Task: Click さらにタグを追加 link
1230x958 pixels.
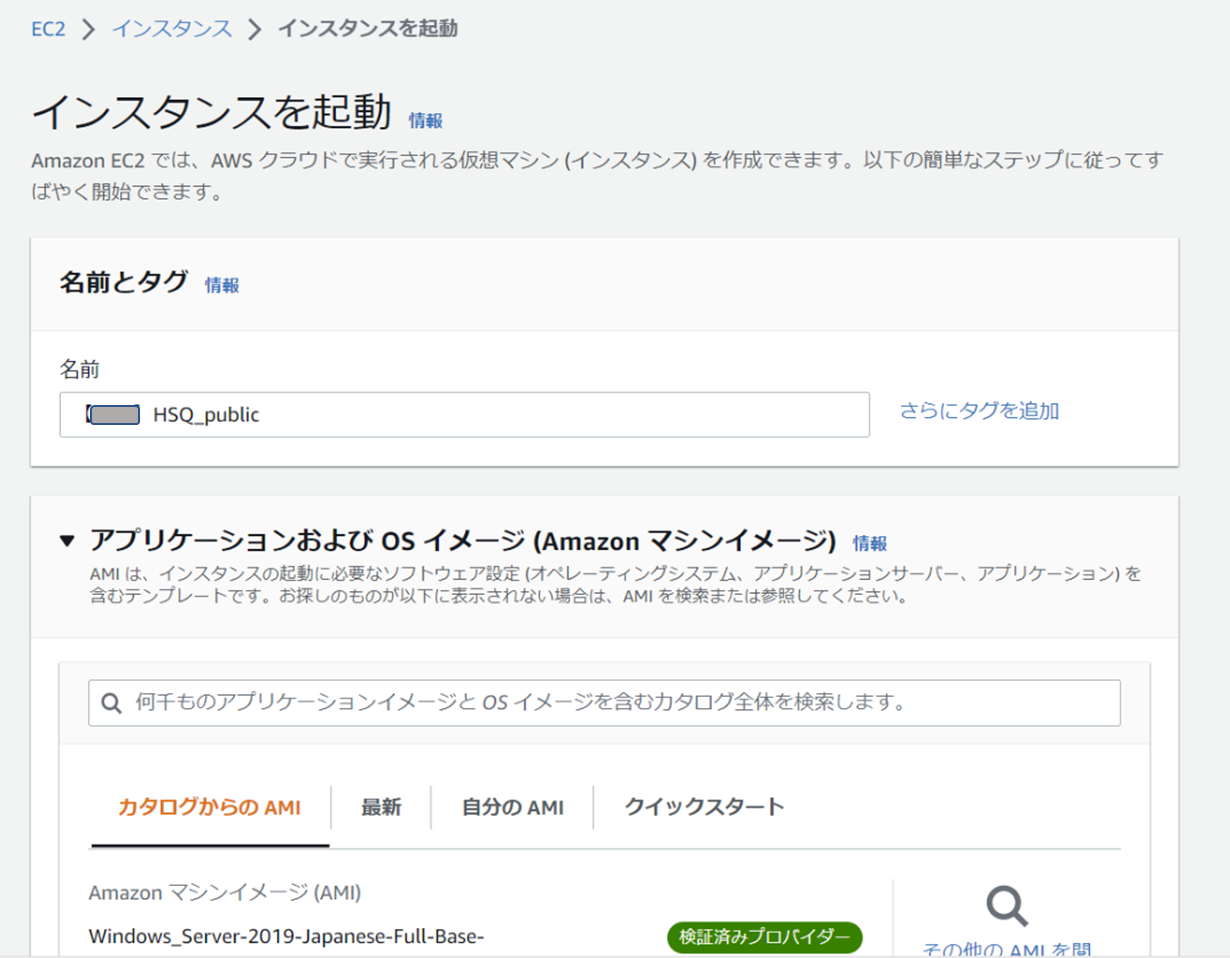Action: (x=979, y=411)
